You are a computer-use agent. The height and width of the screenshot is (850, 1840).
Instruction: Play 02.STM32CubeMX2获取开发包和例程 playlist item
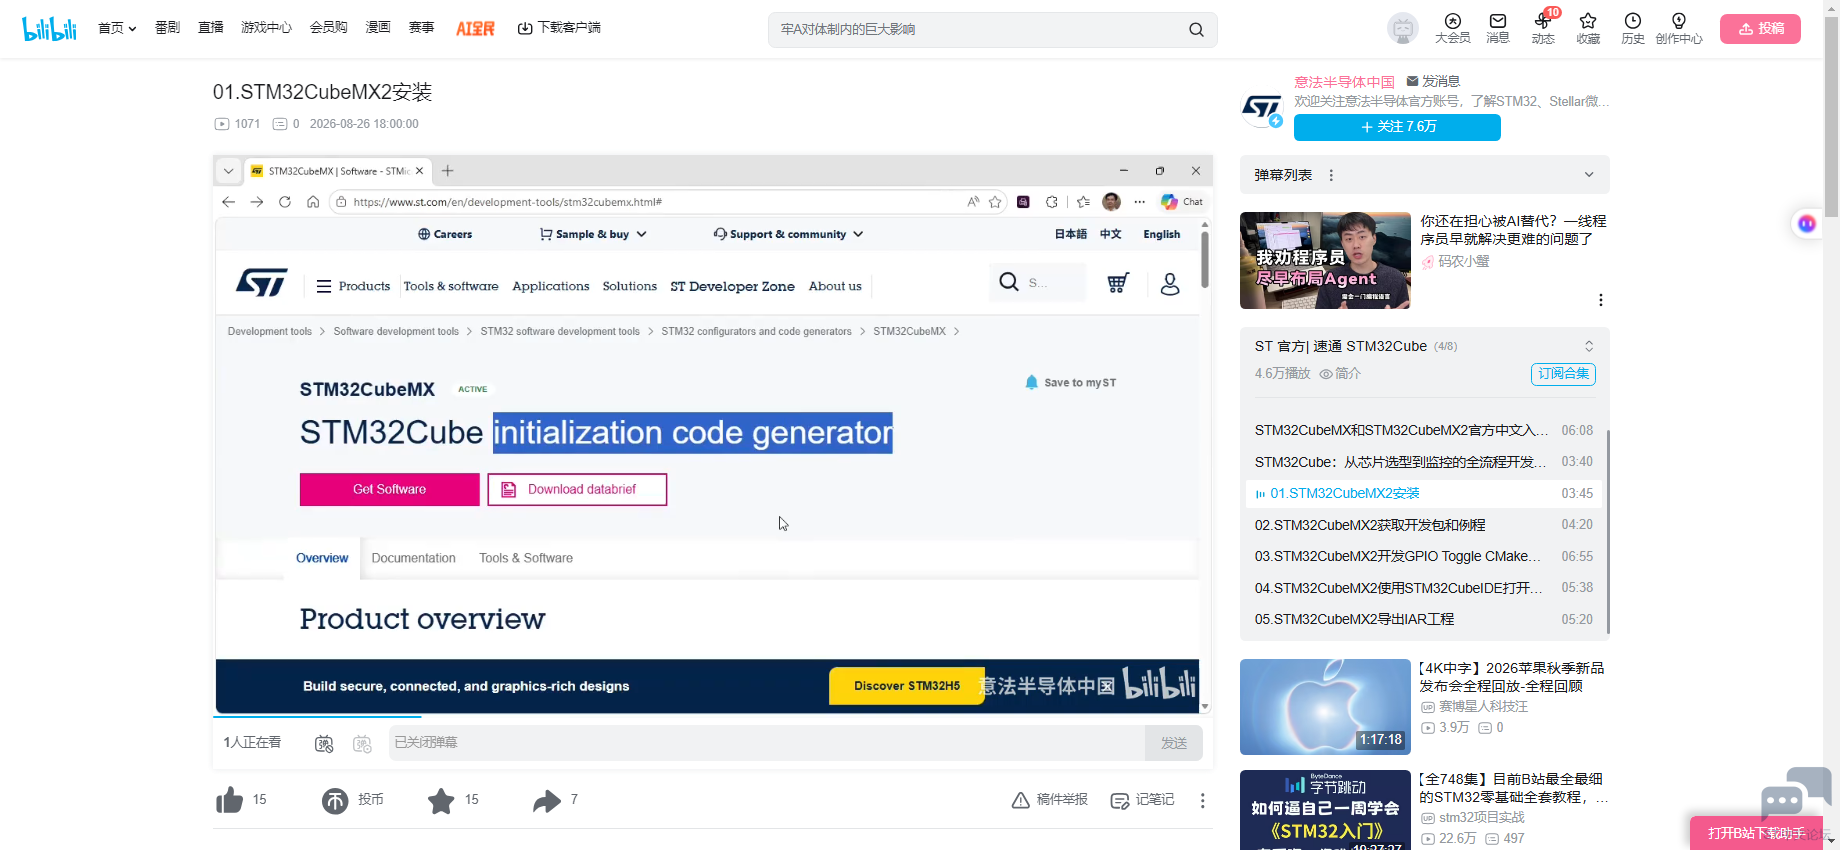click(x=1424, y=525)
